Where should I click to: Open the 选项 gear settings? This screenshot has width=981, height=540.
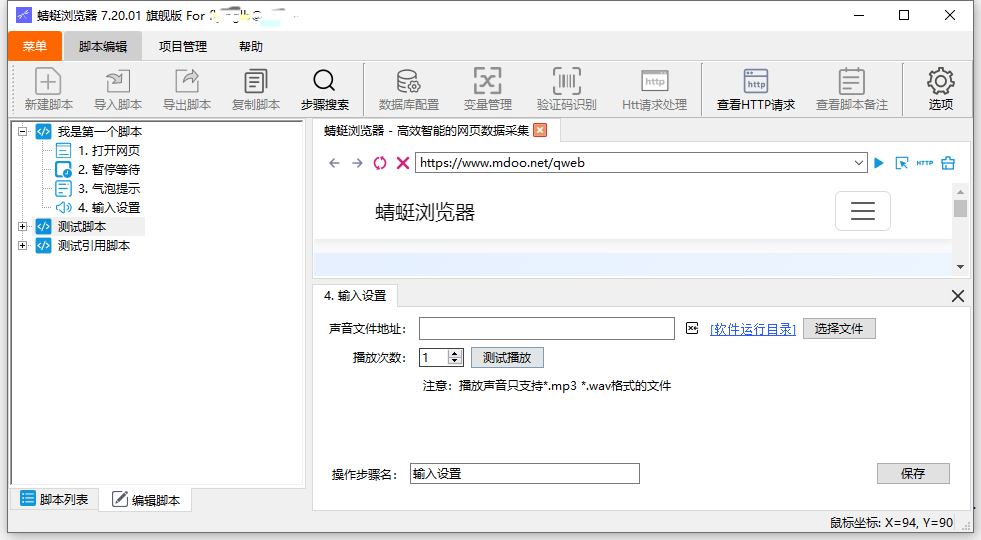(940, 82)
